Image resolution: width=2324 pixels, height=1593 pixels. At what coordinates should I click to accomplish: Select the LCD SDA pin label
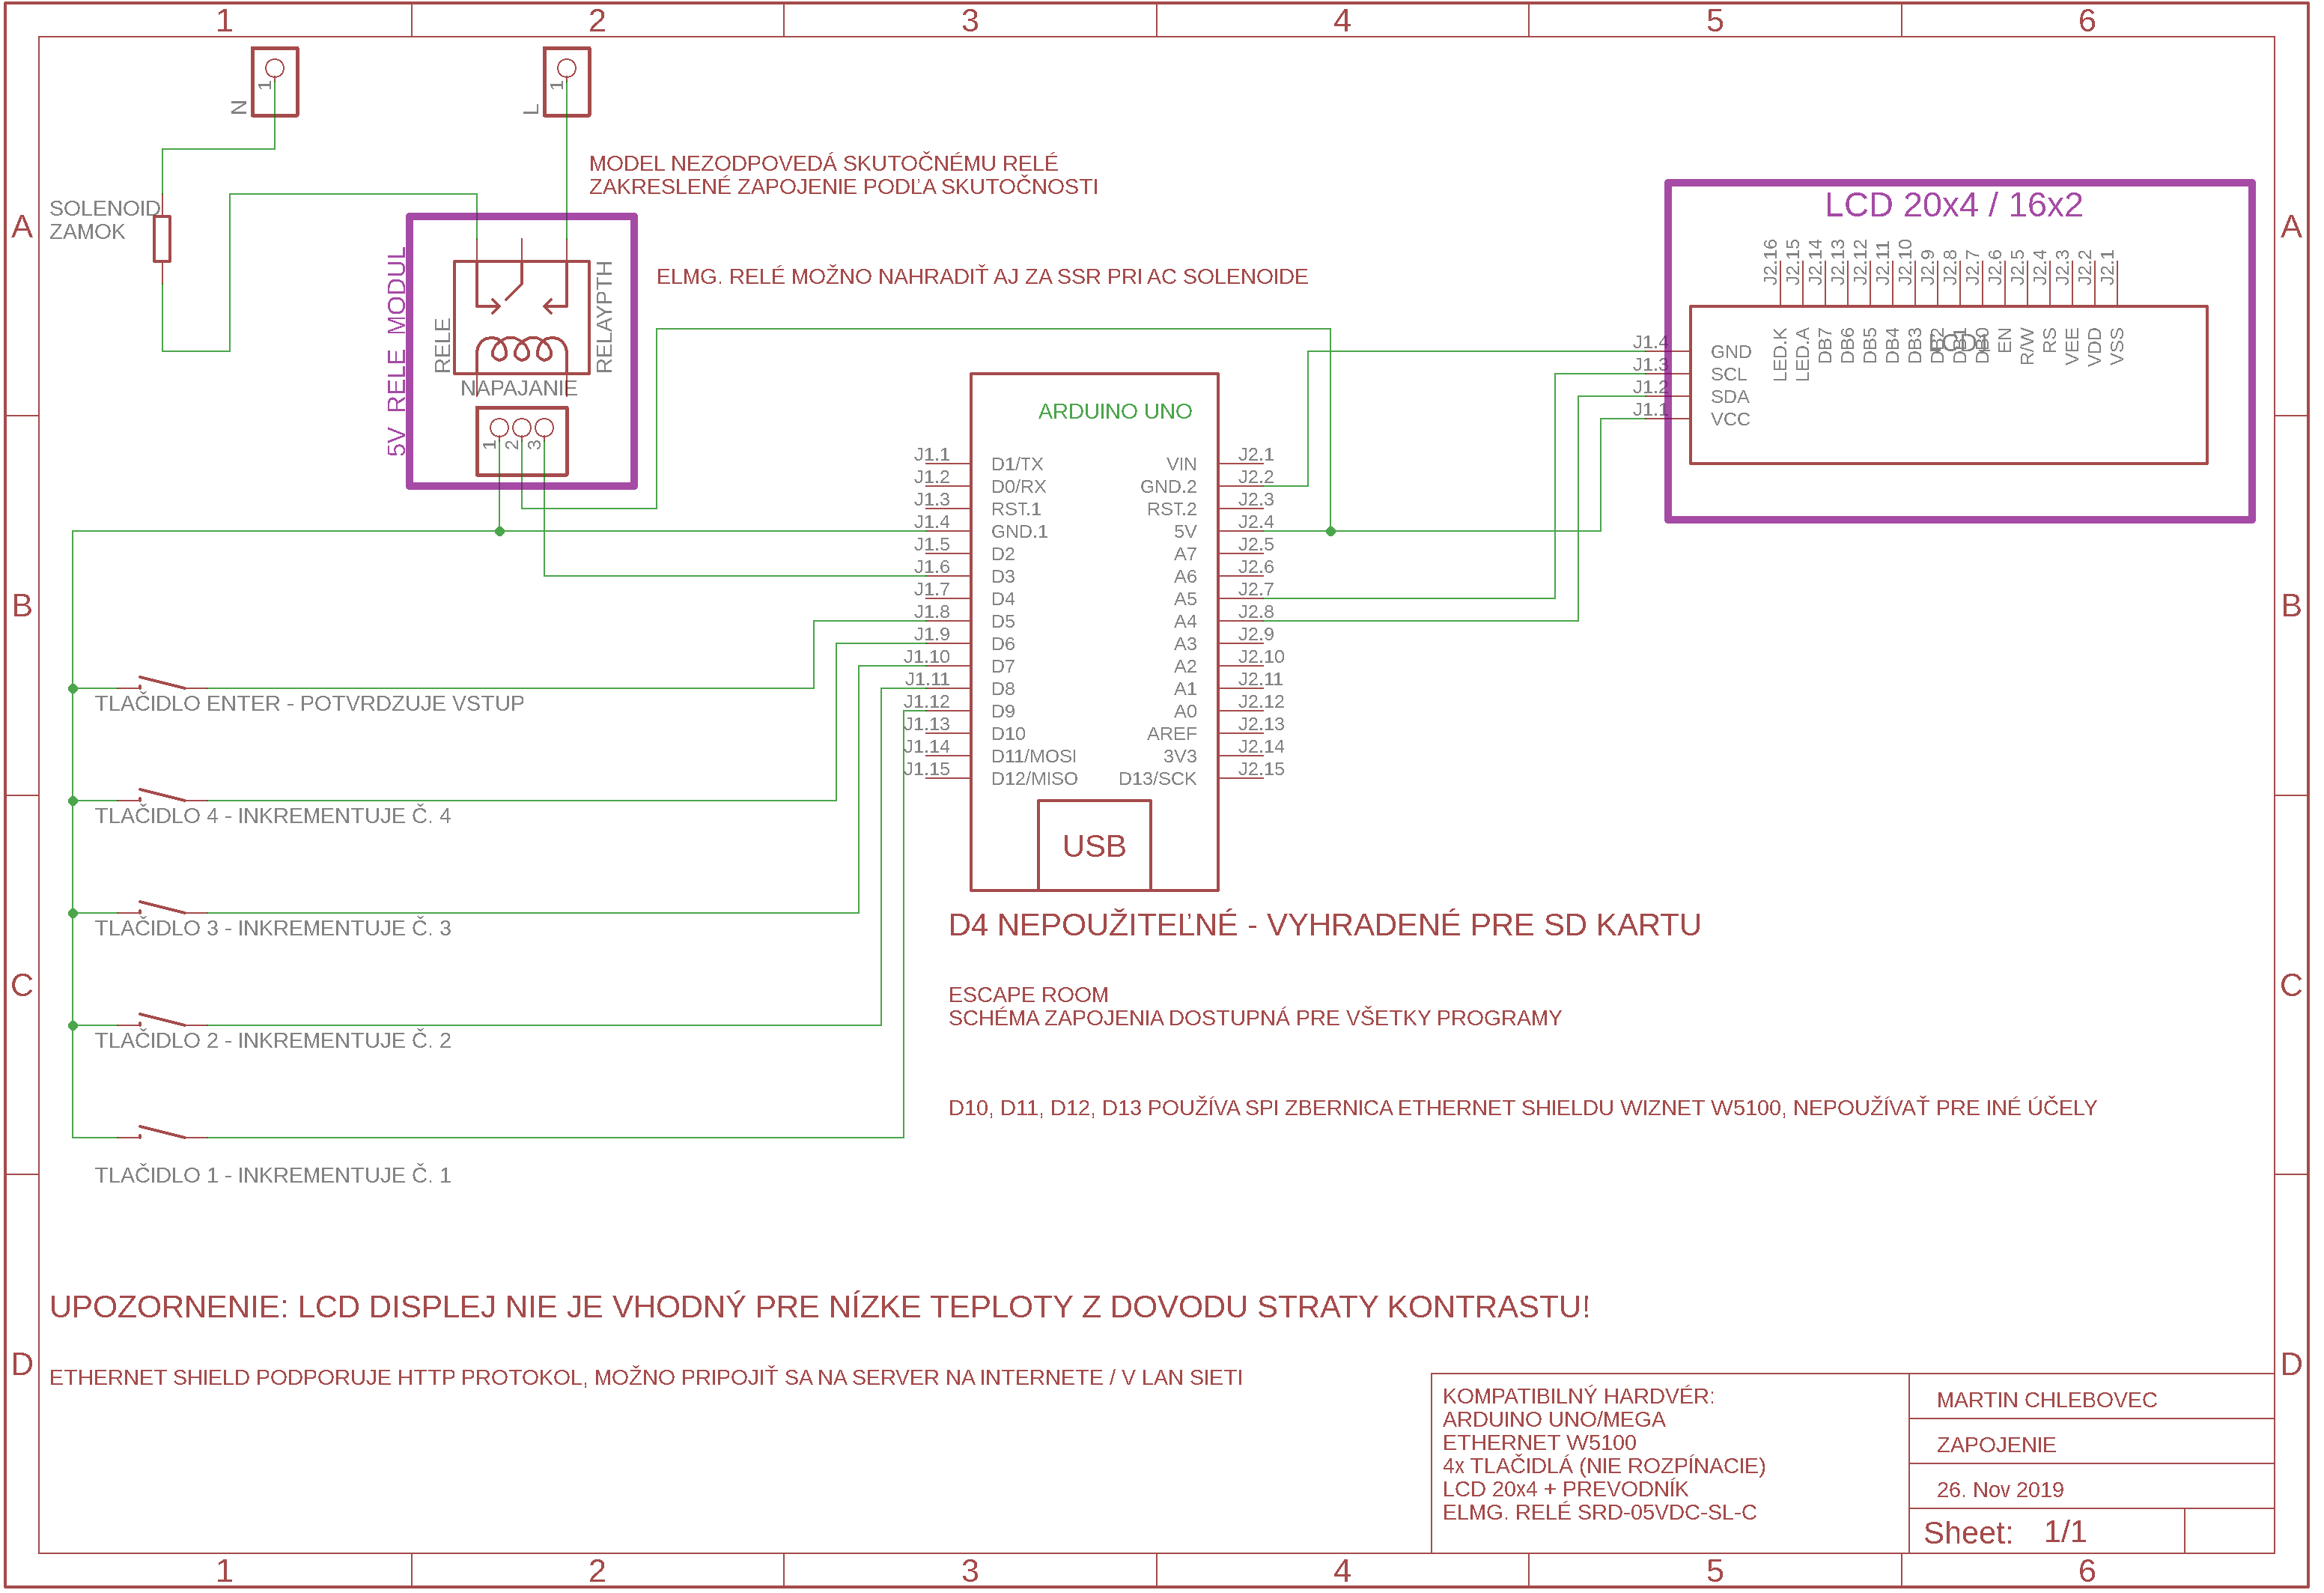1729,396
